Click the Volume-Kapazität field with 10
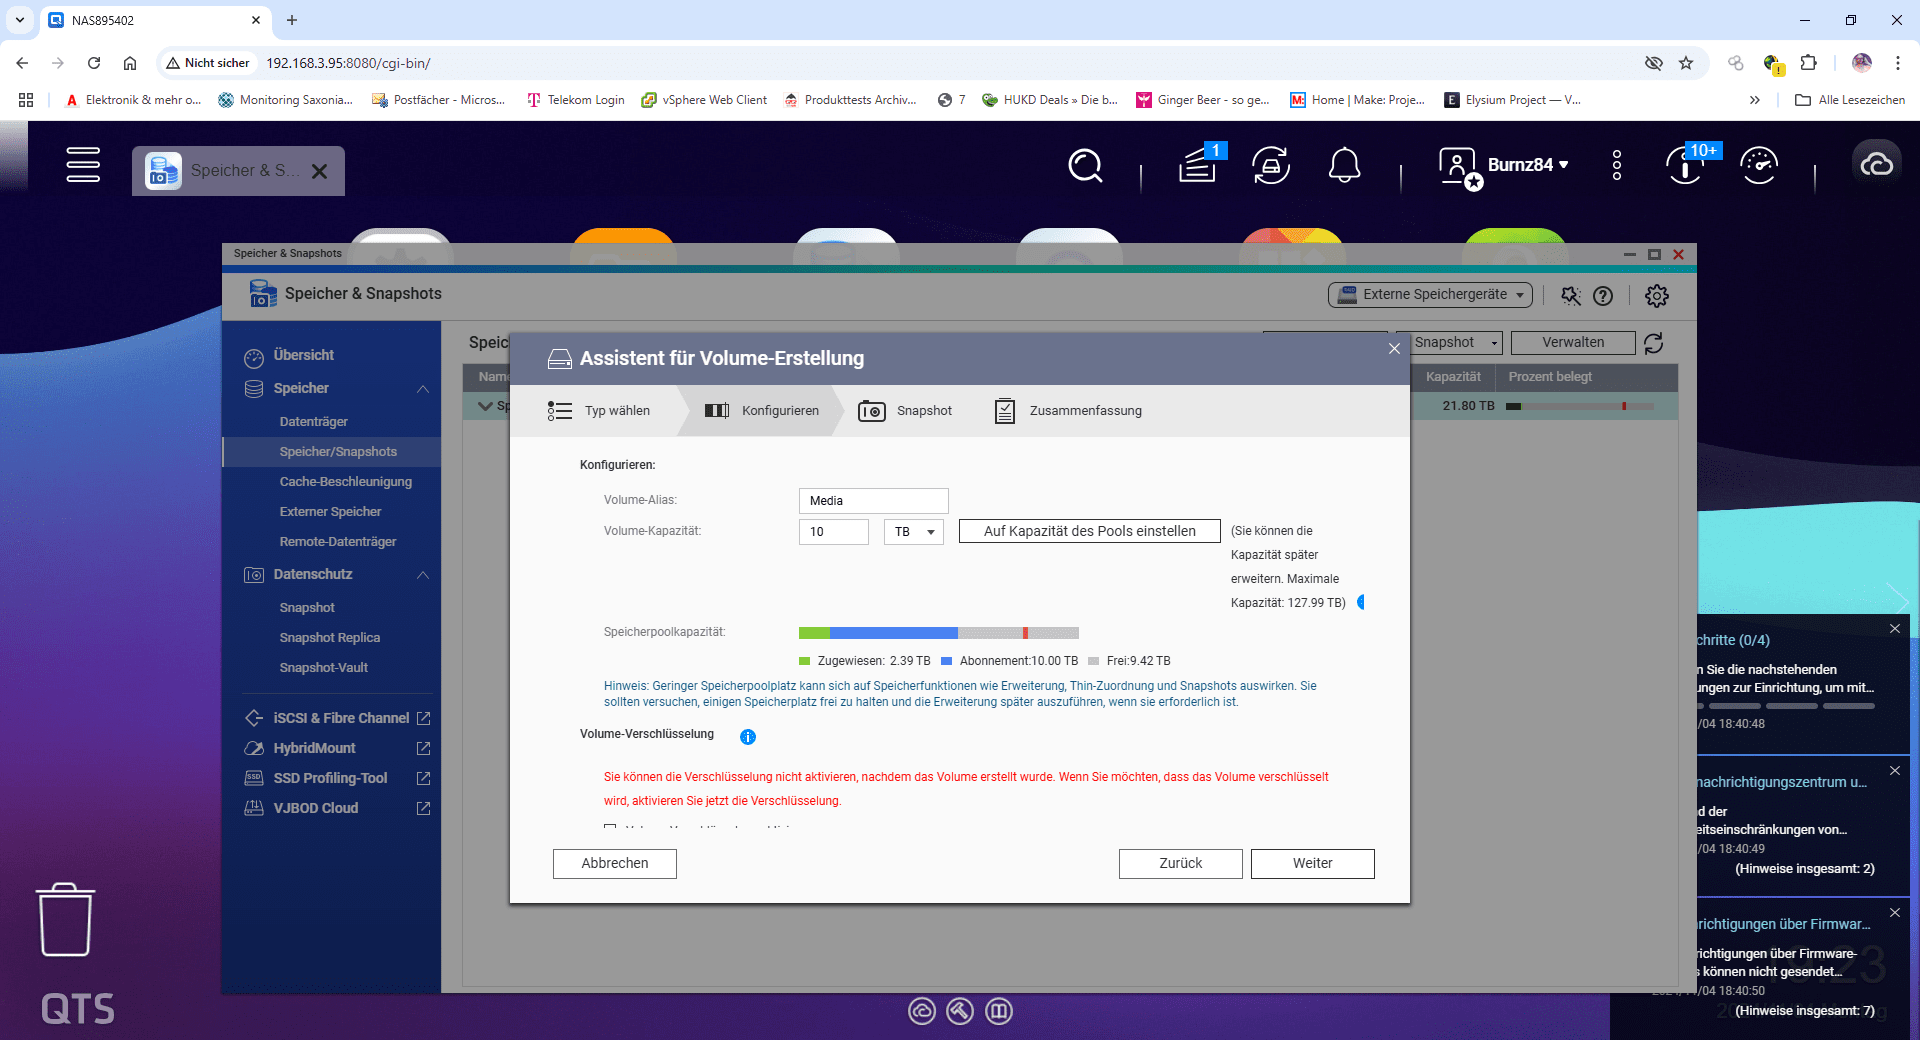 (x=833, y=532)
